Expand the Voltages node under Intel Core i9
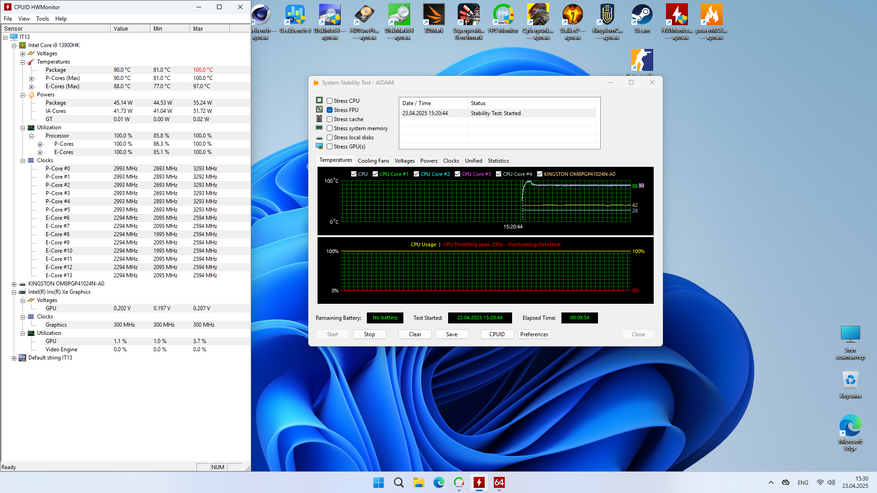 (x=22, y=53)
